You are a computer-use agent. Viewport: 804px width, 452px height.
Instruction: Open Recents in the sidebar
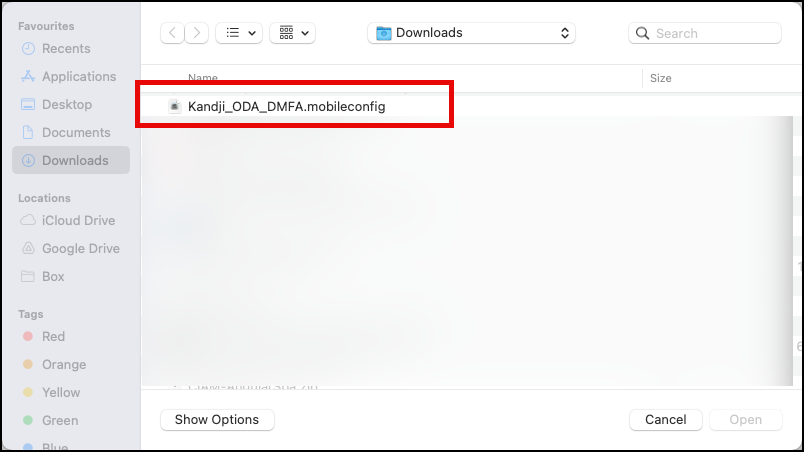tap(66, 48)
